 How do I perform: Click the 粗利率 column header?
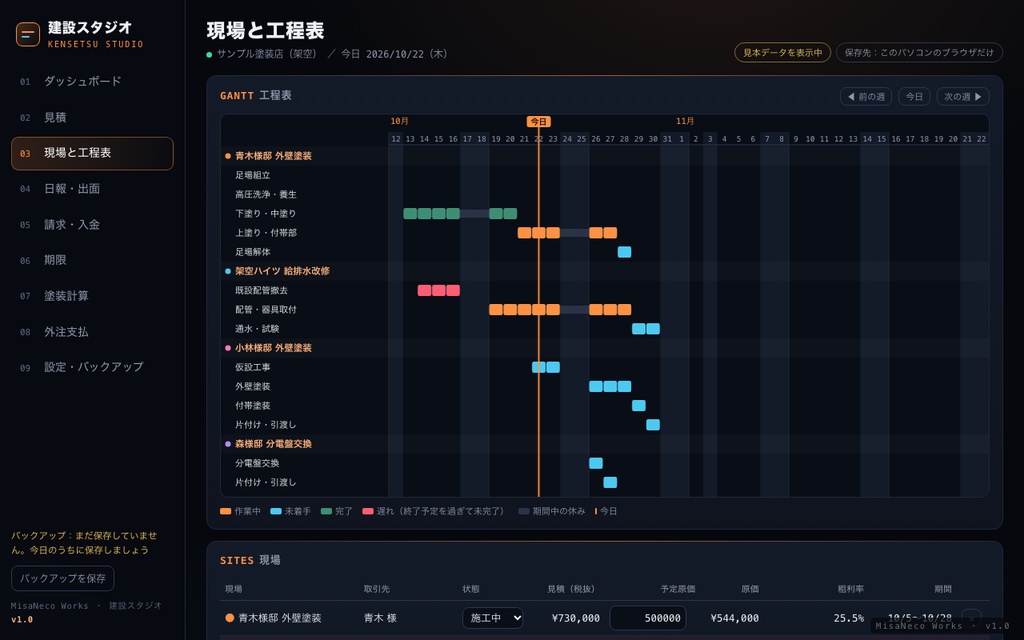coord(851,589)
